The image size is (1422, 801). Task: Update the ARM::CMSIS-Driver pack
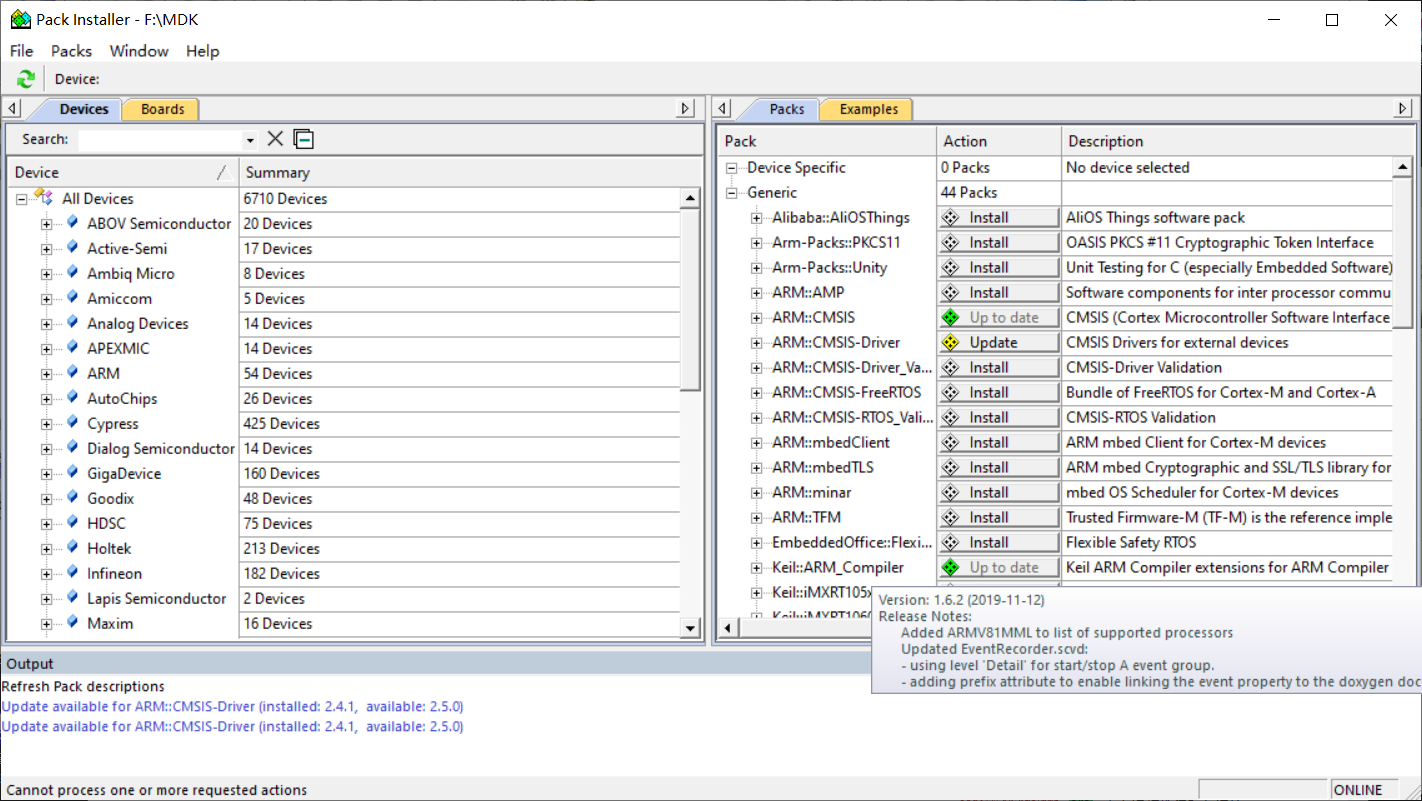[998, 342]
